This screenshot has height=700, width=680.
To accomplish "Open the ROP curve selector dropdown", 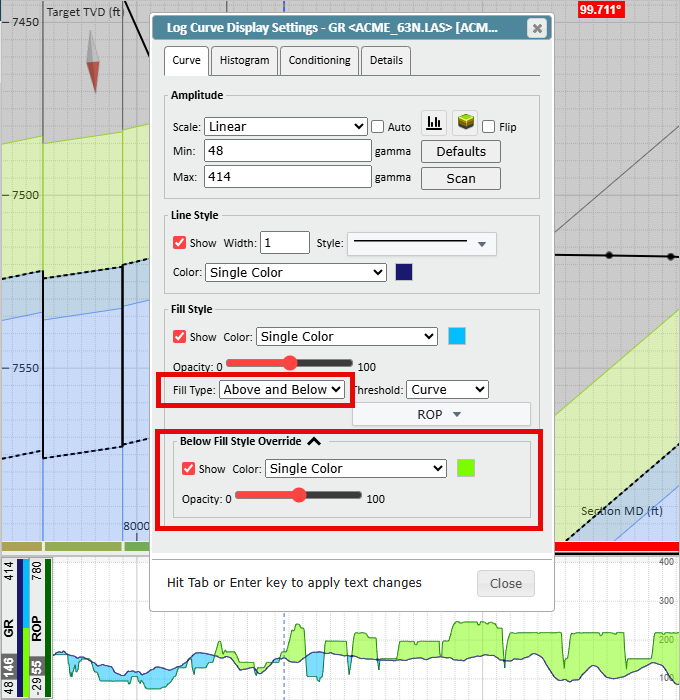I will pyautogui.click(x=441, y=415).
